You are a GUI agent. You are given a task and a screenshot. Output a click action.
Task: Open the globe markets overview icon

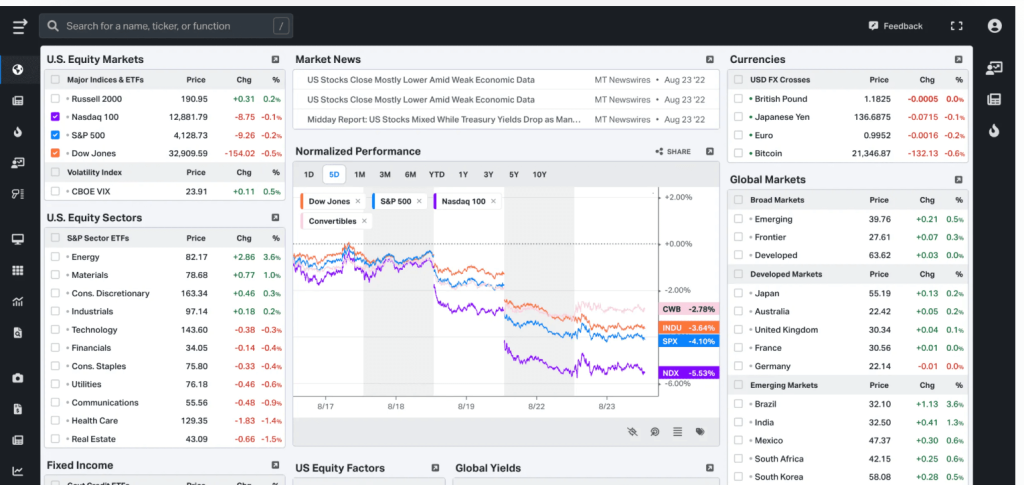click(18, 69)
